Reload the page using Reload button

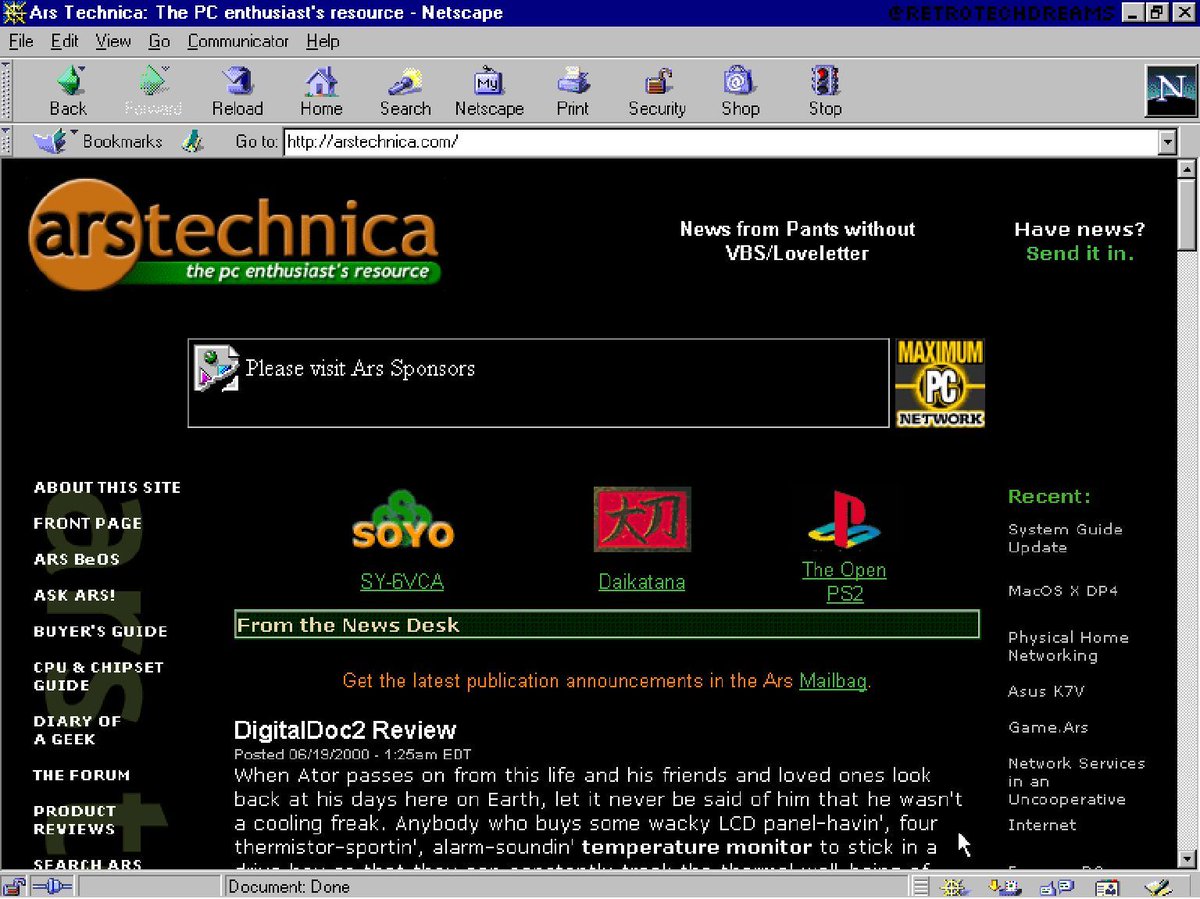[237, 91]
